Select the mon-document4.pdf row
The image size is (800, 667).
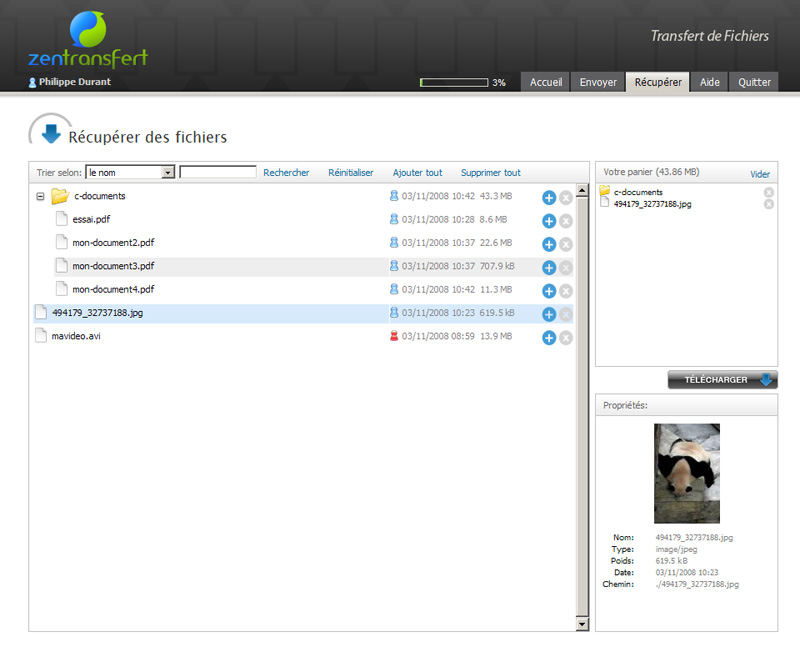tap(313, 289)
